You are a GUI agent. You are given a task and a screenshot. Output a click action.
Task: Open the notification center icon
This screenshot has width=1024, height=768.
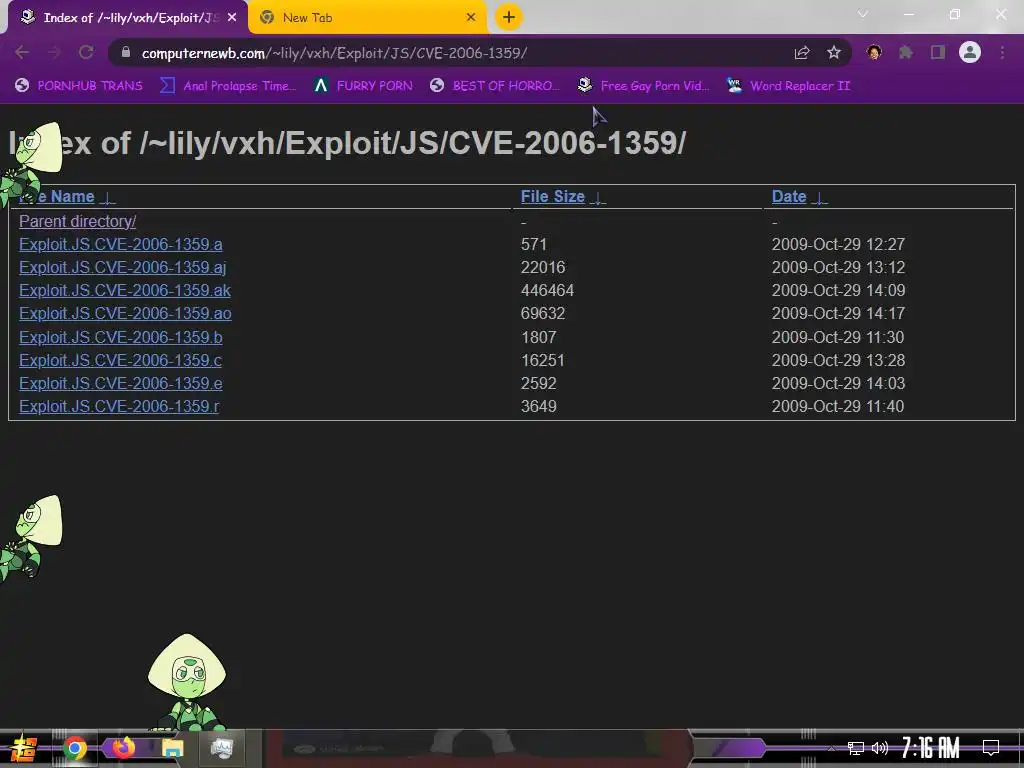[991, 748]
